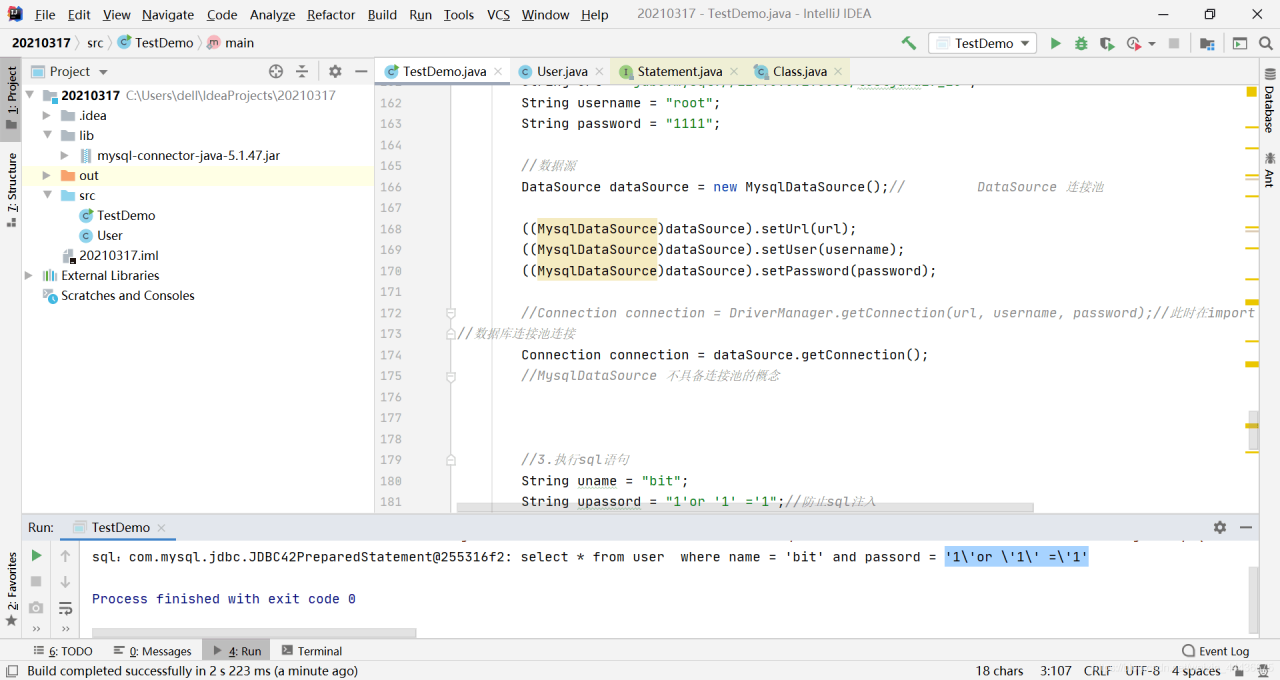Toggle soft-wrap in the Run console
The width and height of the screenshot is (1280, 680).
[66, 607]
